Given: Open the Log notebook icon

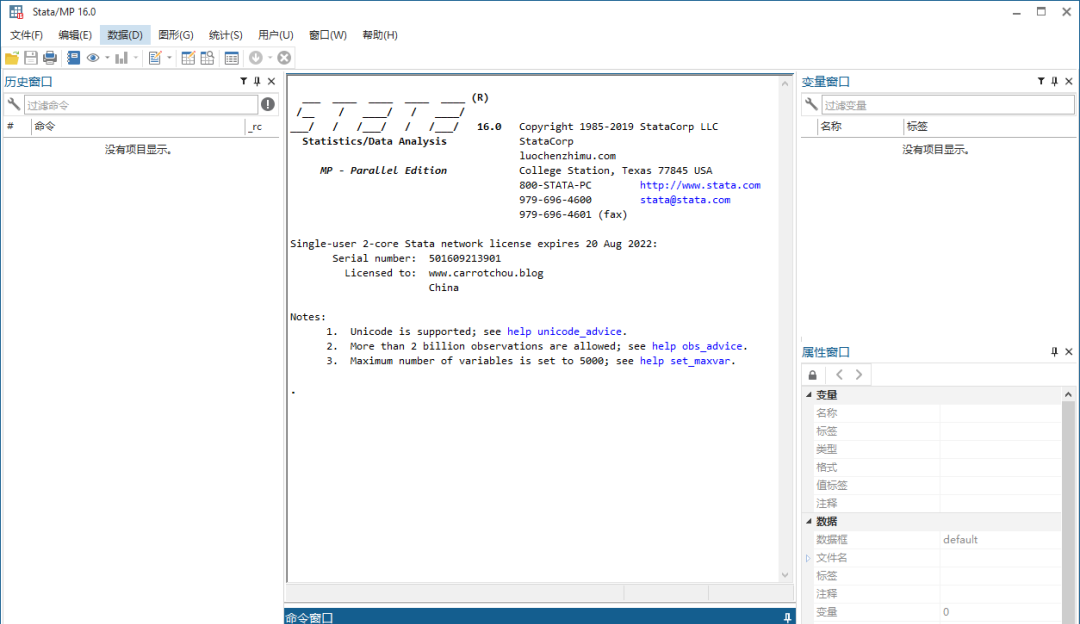Looking at the screenshot, I should pos(74,59).
